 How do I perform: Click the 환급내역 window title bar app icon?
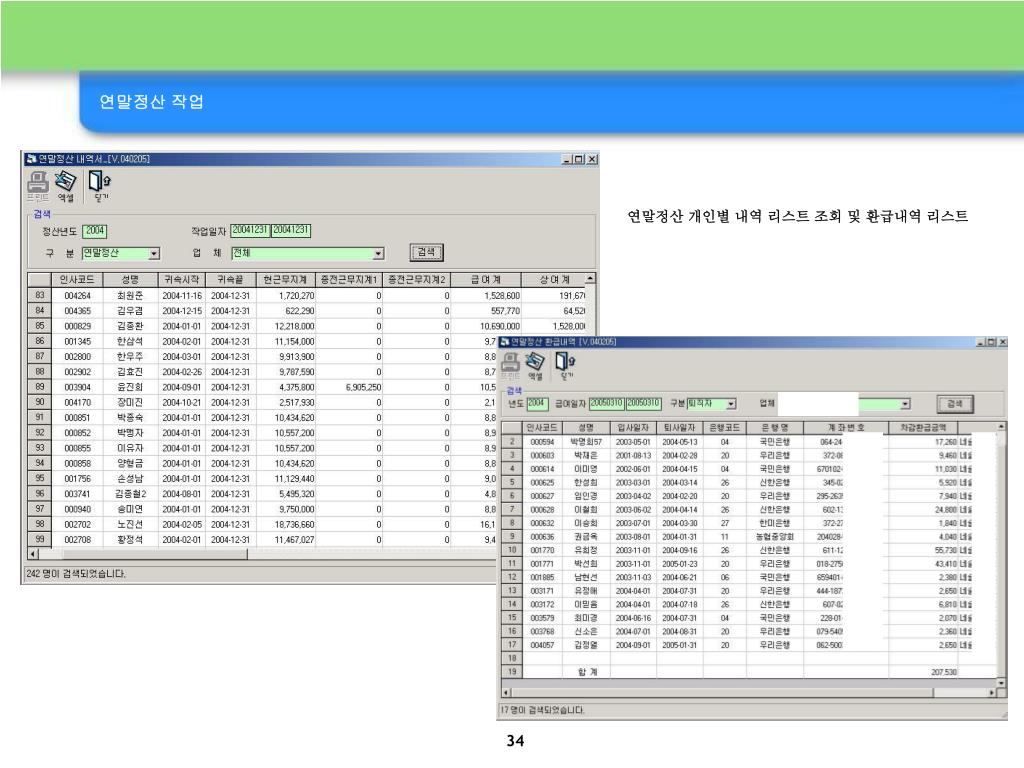pos(504,342)
